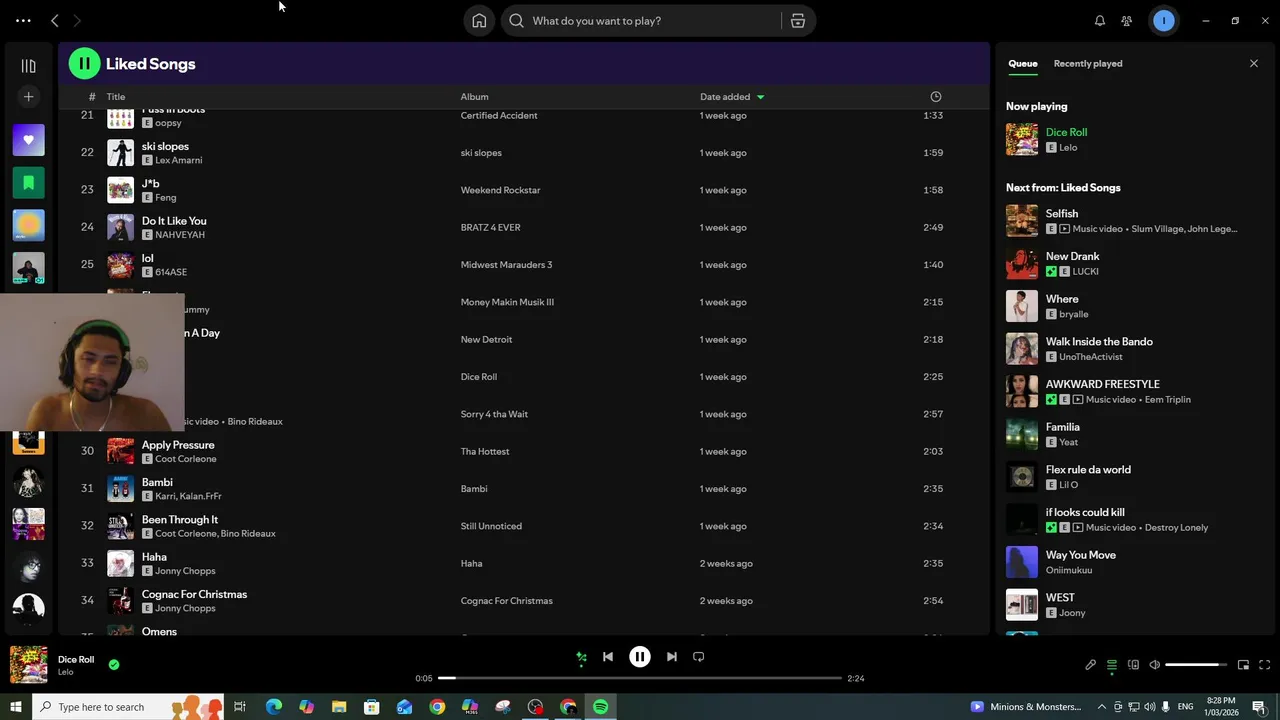The image size is (1280, 720).
Task: Sort by the # column header
Action: coord(92,97)
